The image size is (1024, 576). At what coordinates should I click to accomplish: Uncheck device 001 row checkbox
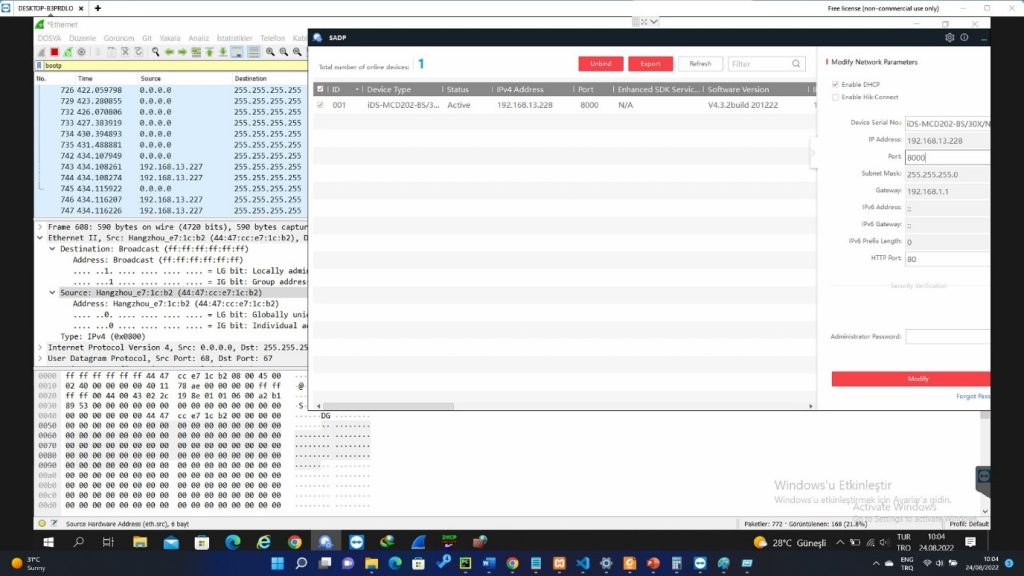(x=320, y=104)
